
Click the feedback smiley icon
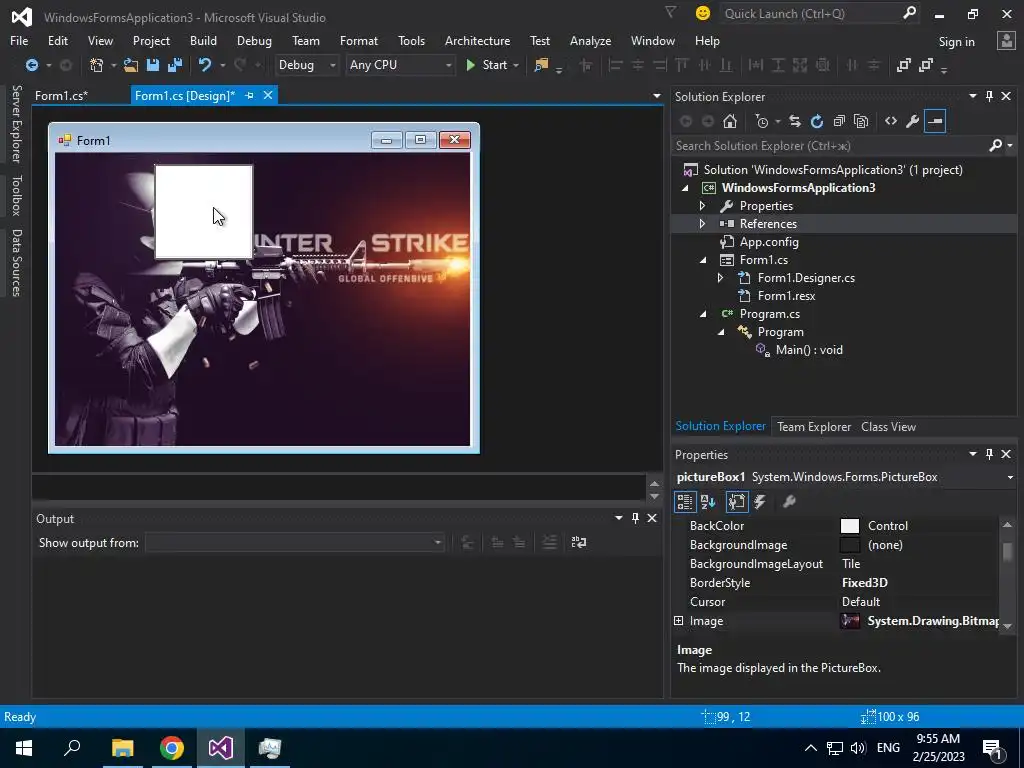pyautogui.click(x=703, y=13)
